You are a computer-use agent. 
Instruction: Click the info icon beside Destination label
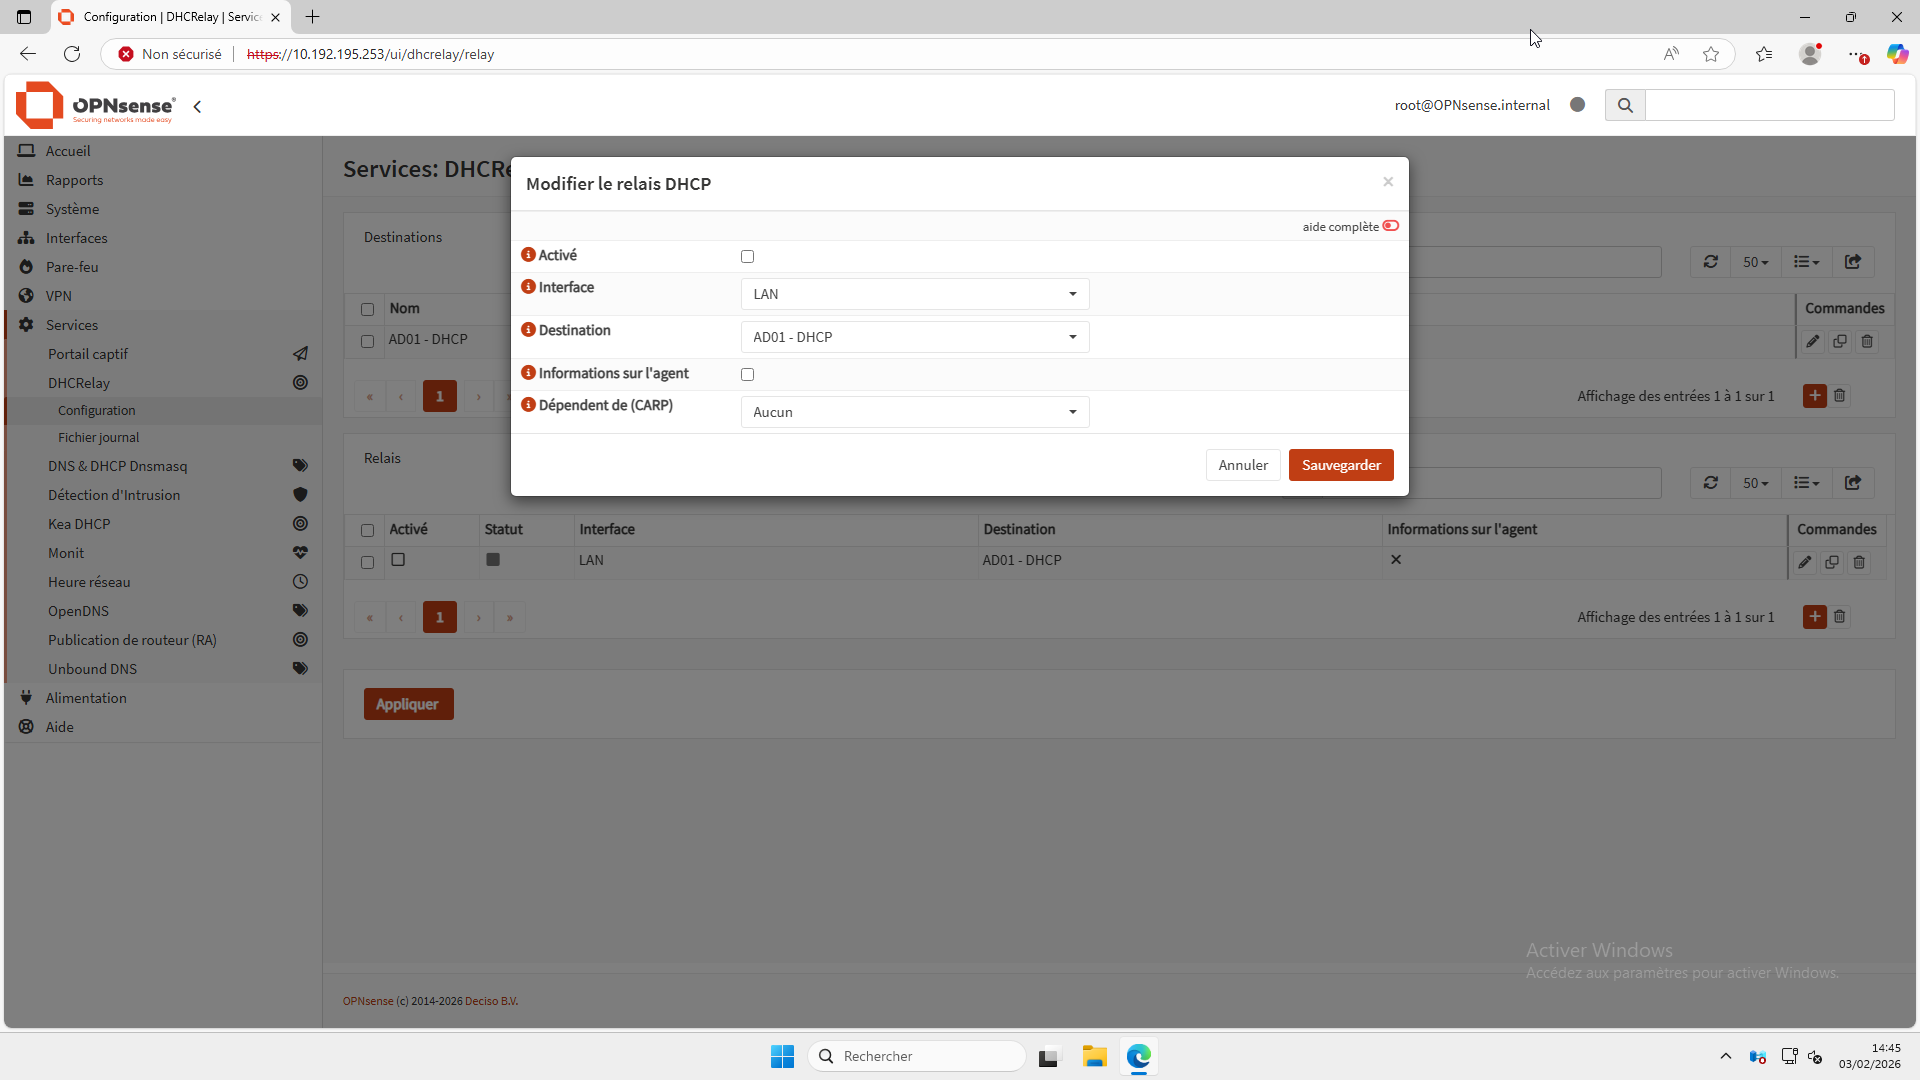tap(528, 330)
